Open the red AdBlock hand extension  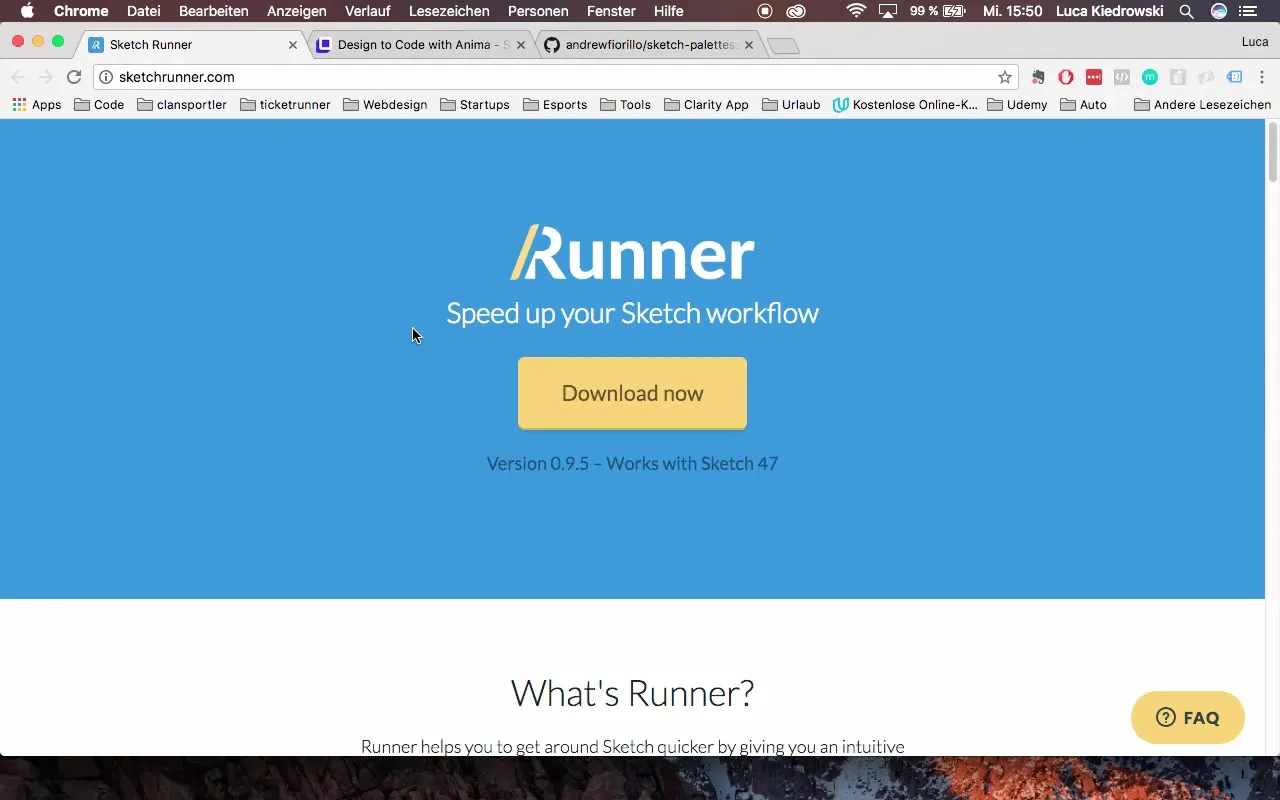(1066, 77)
